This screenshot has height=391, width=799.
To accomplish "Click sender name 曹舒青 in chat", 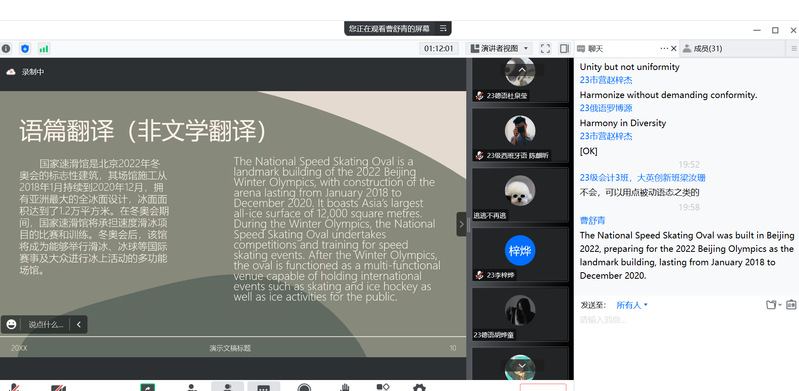I will [x=593, y=221].
